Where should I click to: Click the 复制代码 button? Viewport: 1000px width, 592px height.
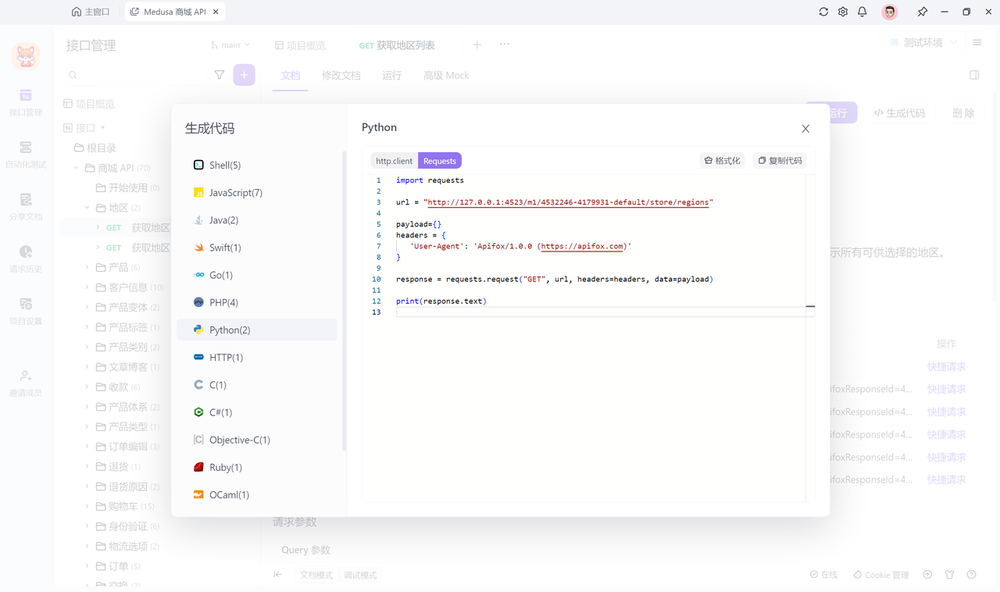781,160
